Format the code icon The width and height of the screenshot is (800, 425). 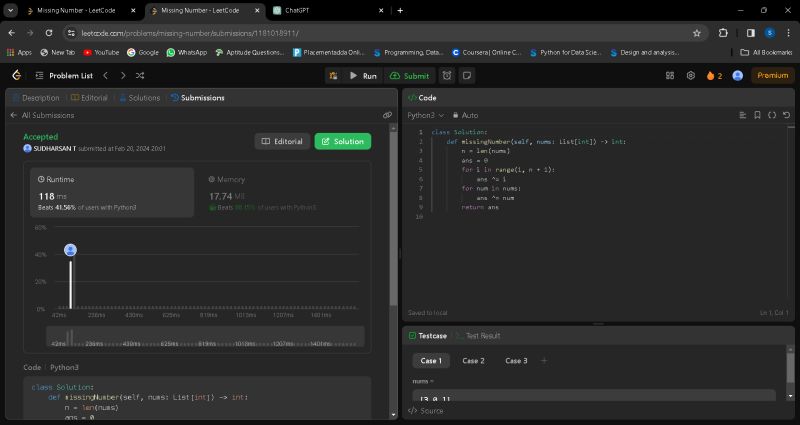click(x=742, y=115)
